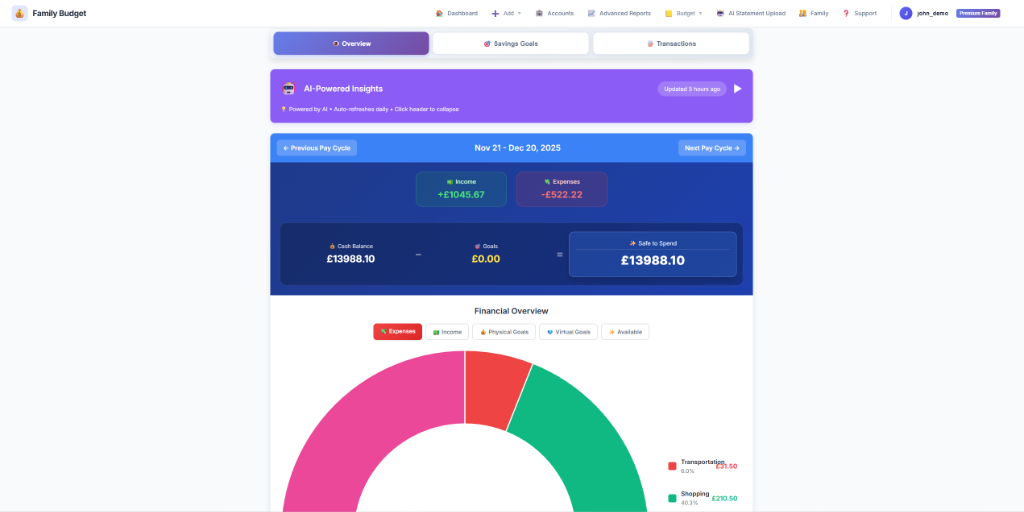Click the Premium Family badge

(978, 13)
